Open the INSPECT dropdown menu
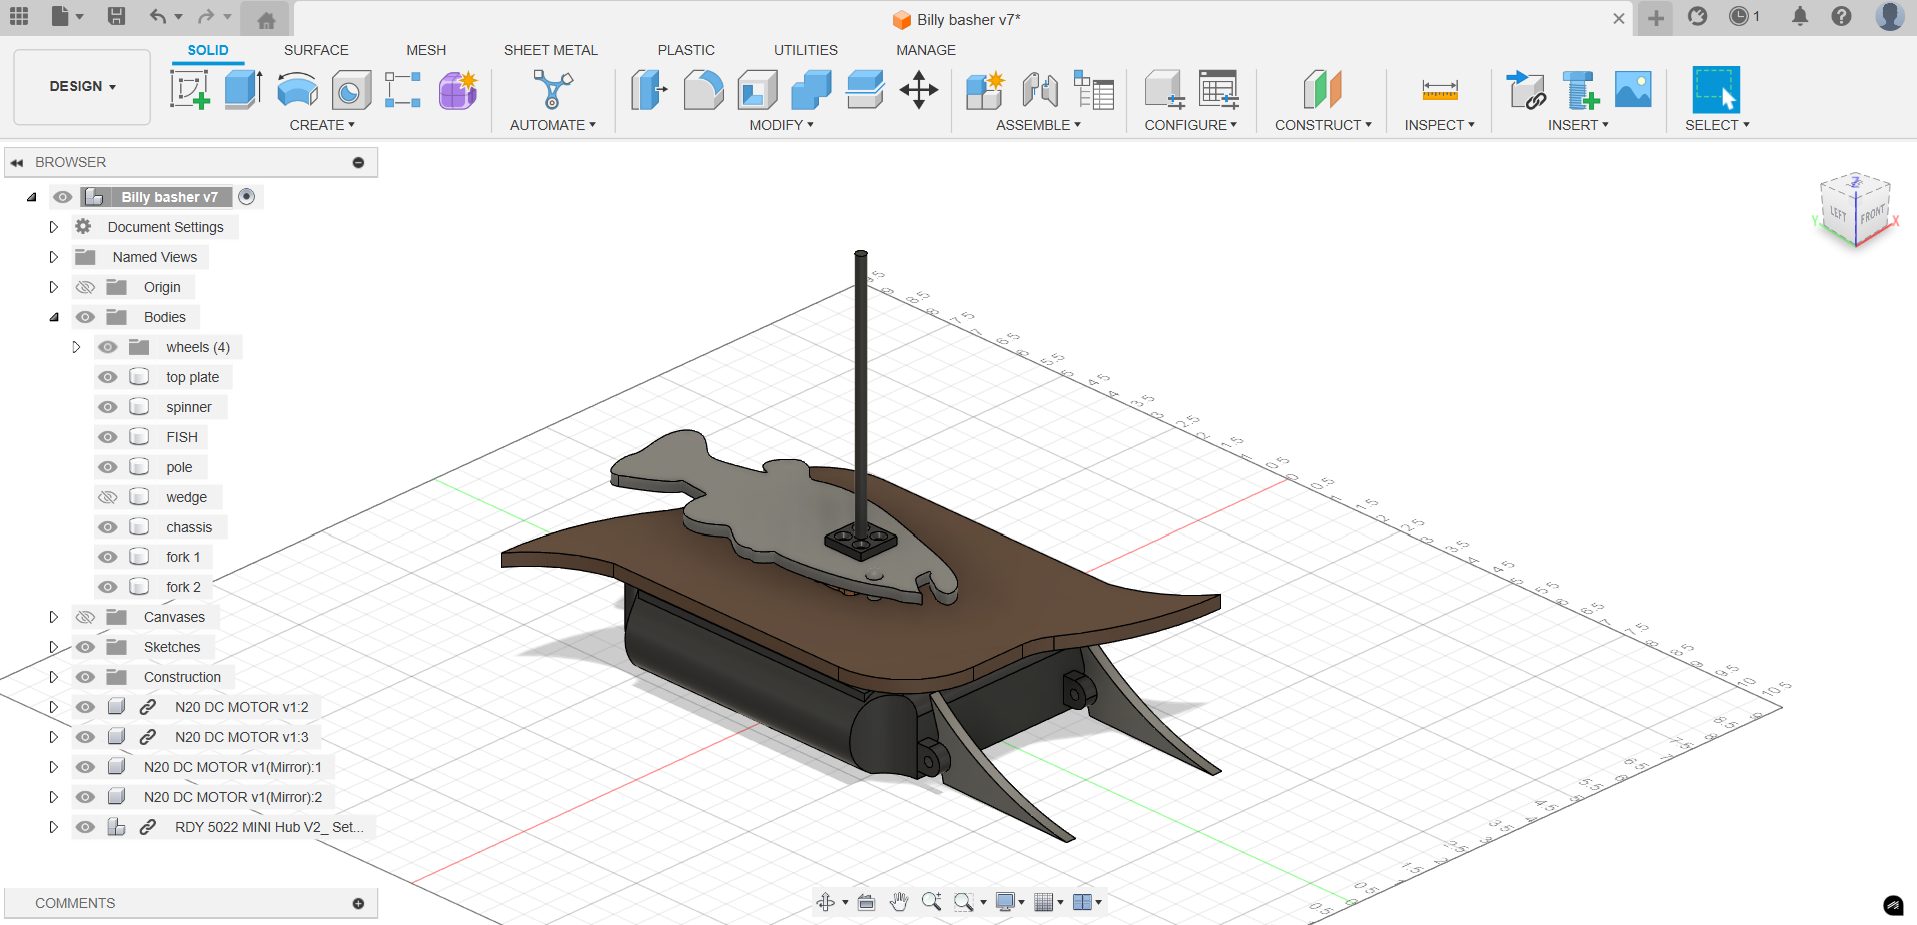The width and height of the screenshot is (1917, 925). [1439, 125]
